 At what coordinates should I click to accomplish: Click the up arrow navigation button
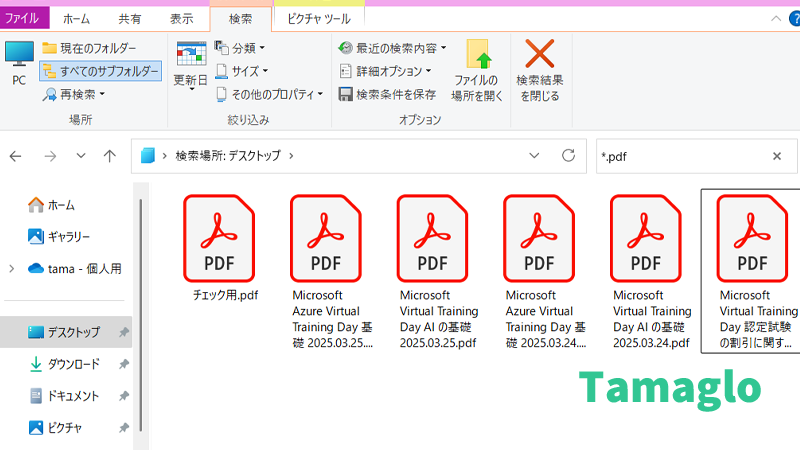(x=110, y=156)
